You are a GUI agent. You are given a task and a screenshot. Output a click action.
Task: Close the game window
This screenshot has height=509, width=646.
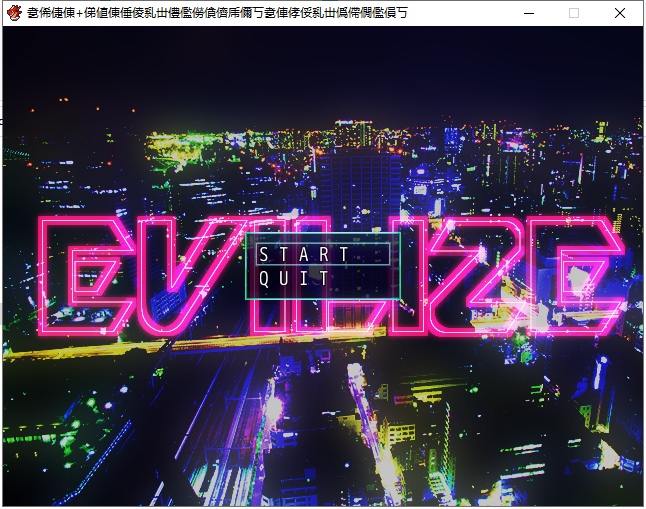point(620,13)
